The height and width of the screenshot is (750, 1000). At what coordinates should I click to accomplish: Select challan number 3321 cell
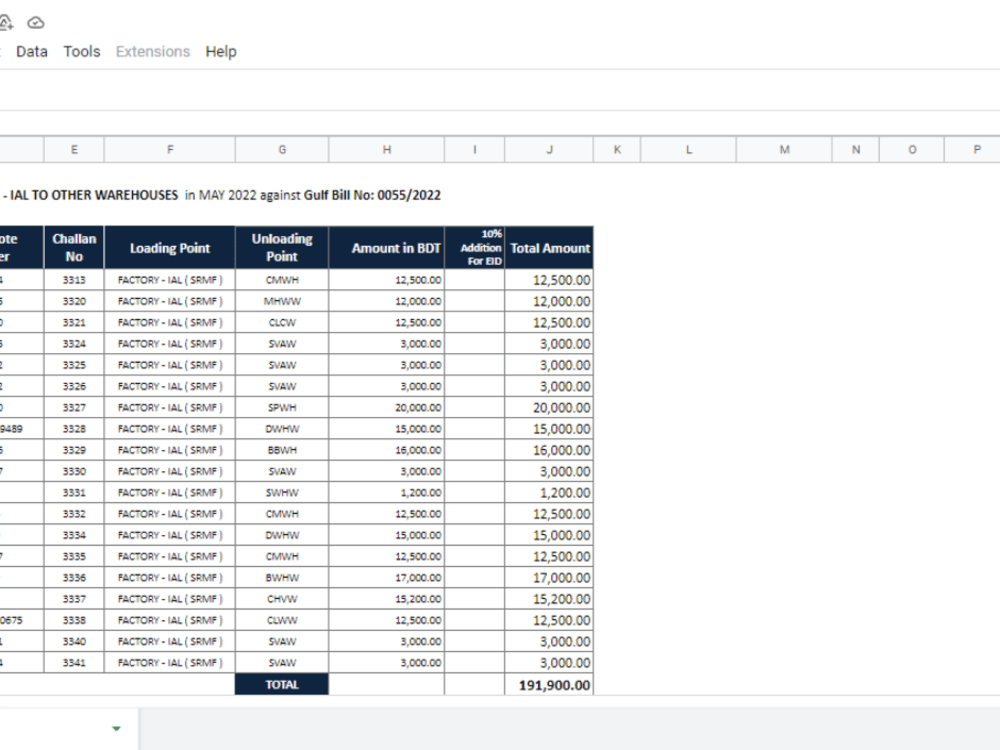pos(74,323)
